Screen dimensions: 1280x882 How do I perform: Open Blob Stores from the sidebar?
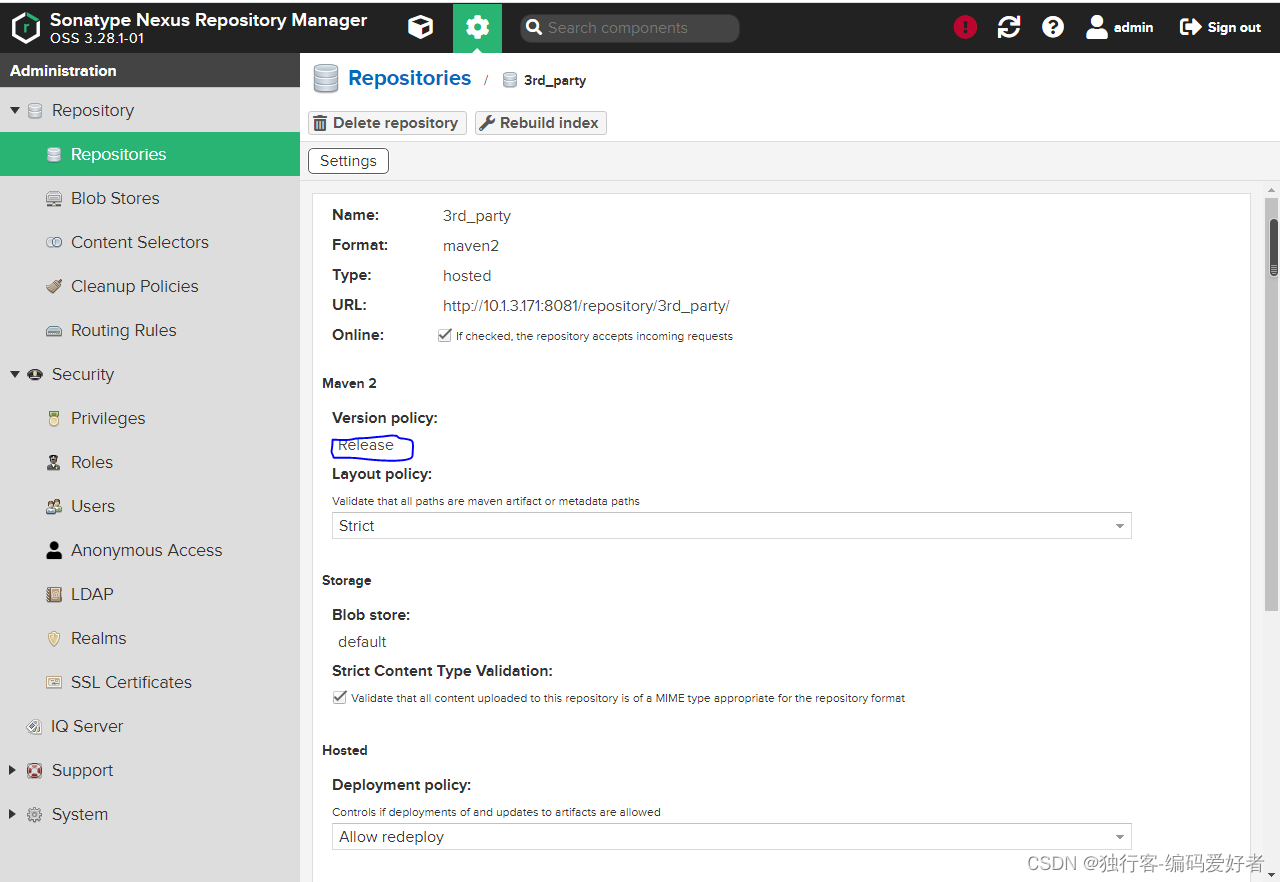[x=114, y=198]
